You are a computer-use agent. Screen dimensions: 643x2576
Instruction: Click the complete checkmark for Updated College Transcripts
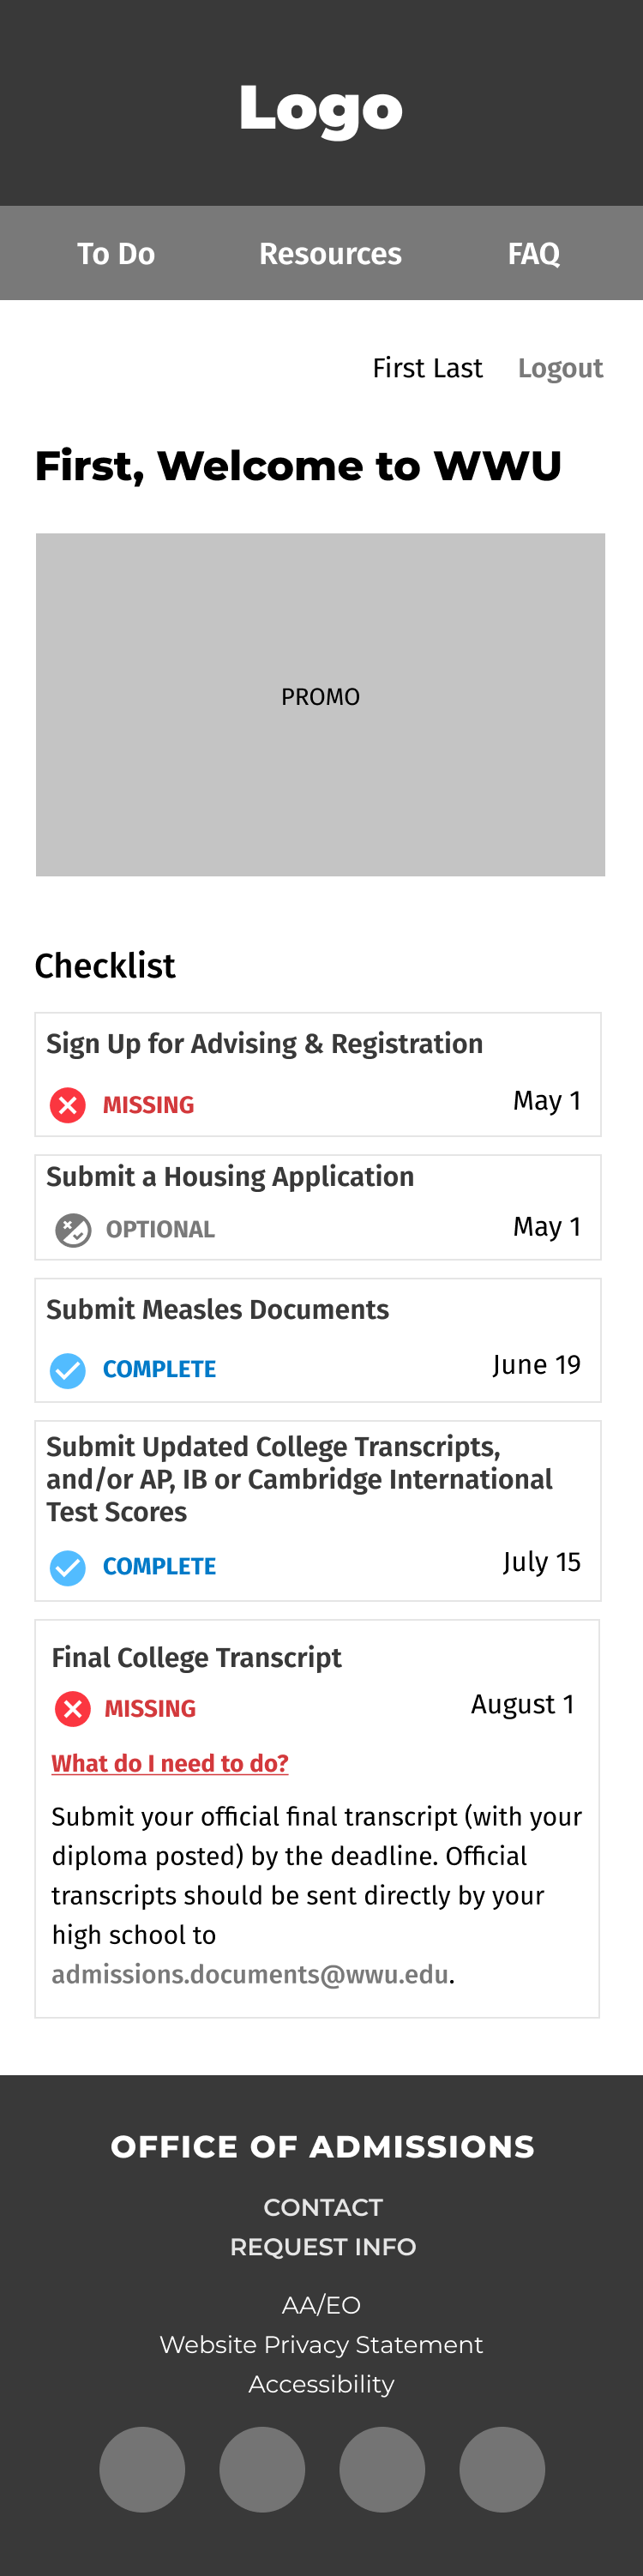(x=68, y=1567)
